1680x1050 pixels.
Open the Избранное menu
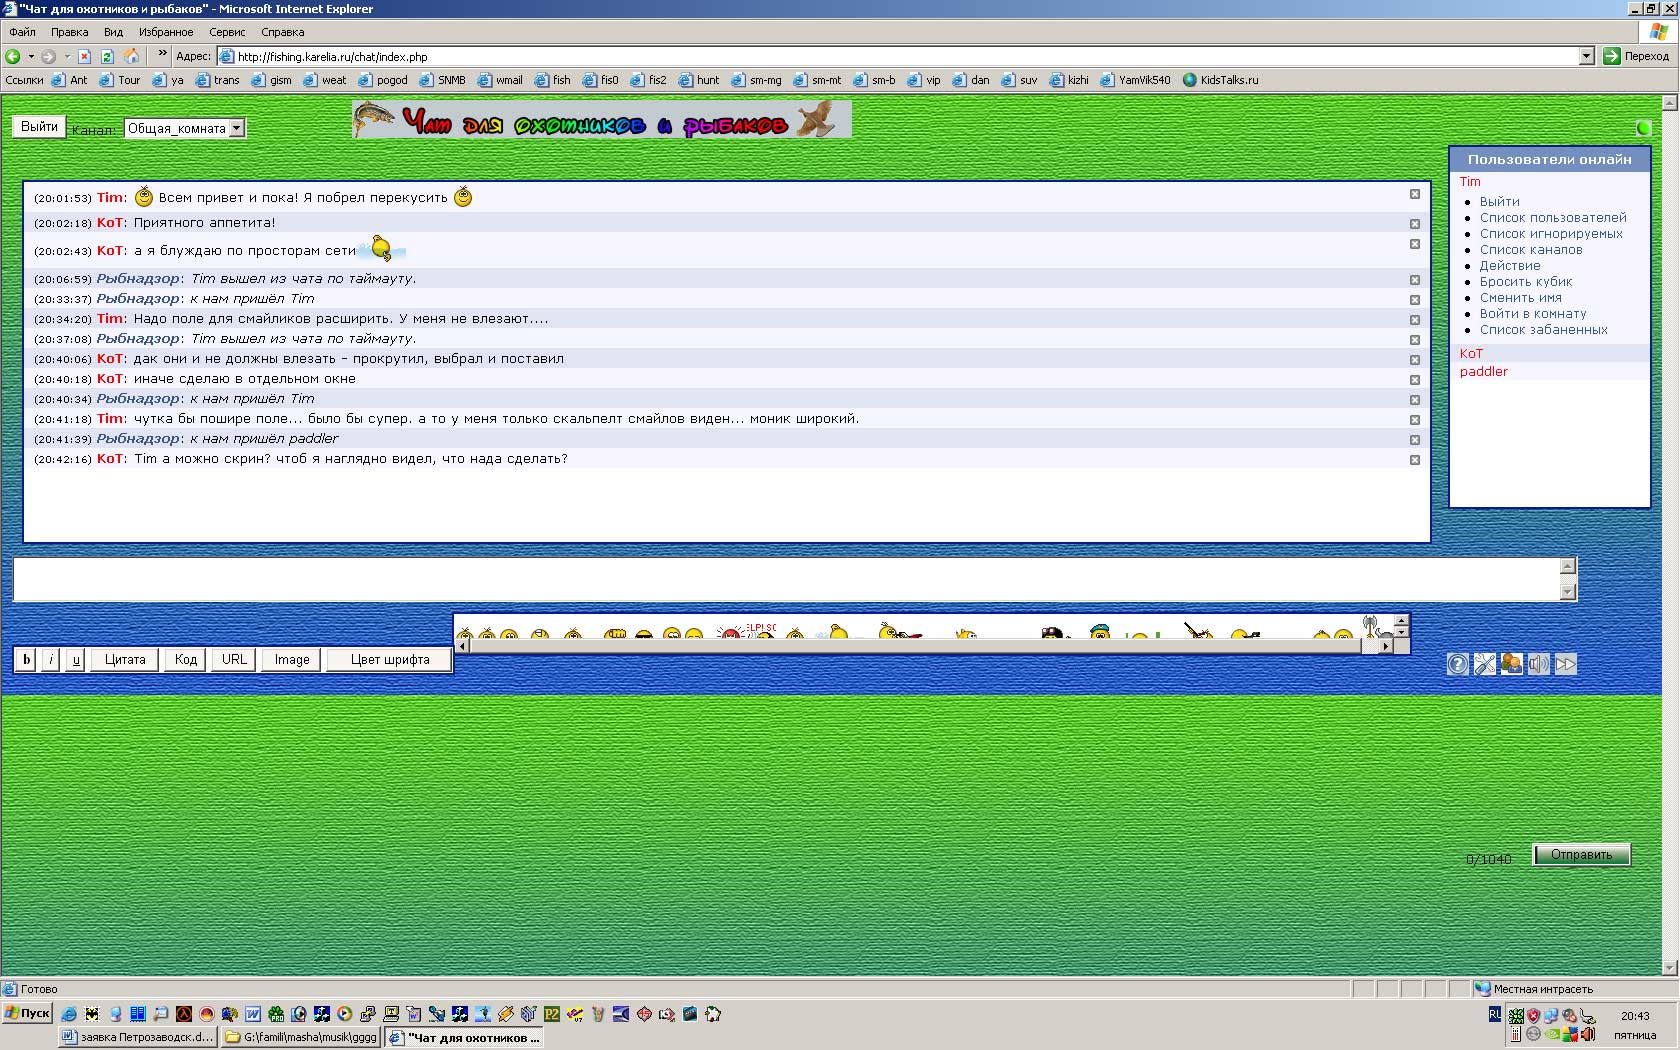click(166, 32)
